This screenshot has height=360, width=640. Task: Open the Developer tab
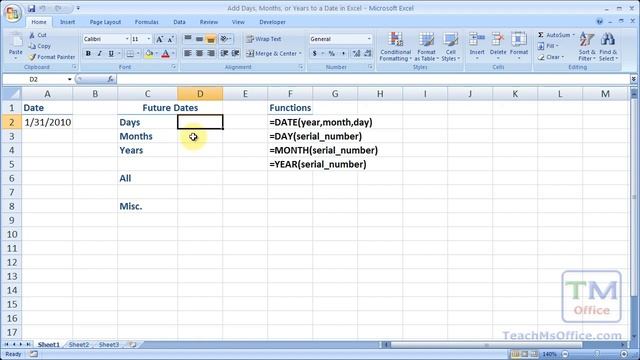pos(272,22)
